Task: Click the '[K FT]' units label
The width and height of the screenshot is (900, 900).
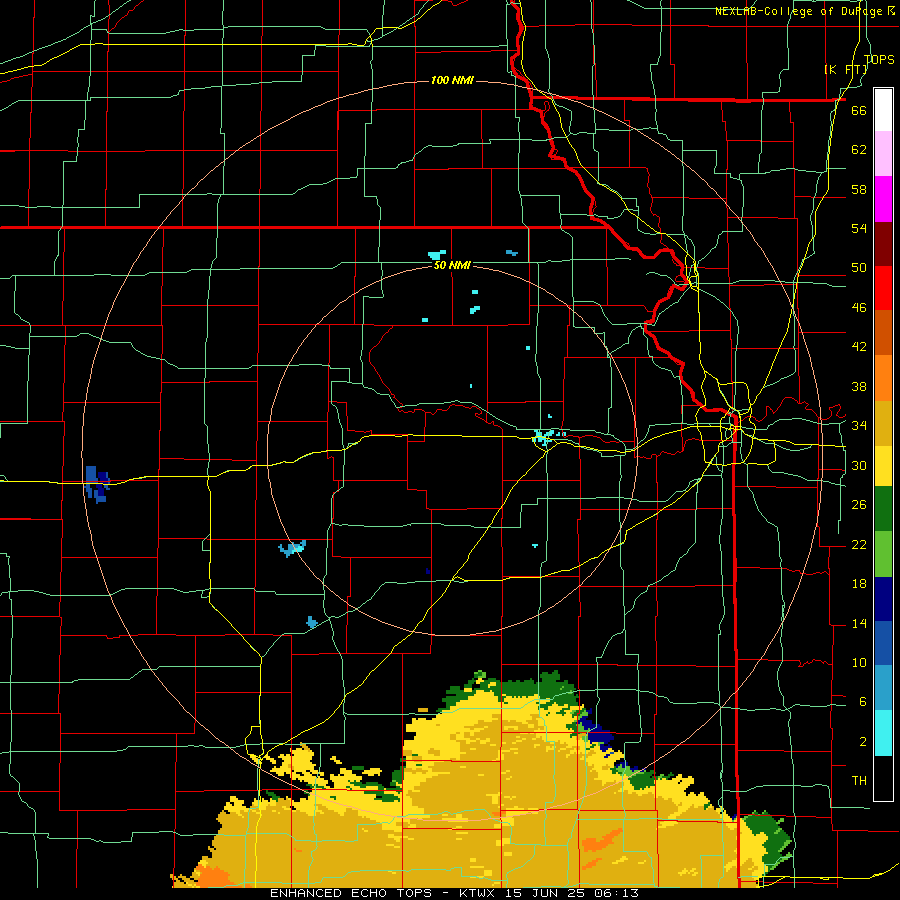Action: pos(846,69)
